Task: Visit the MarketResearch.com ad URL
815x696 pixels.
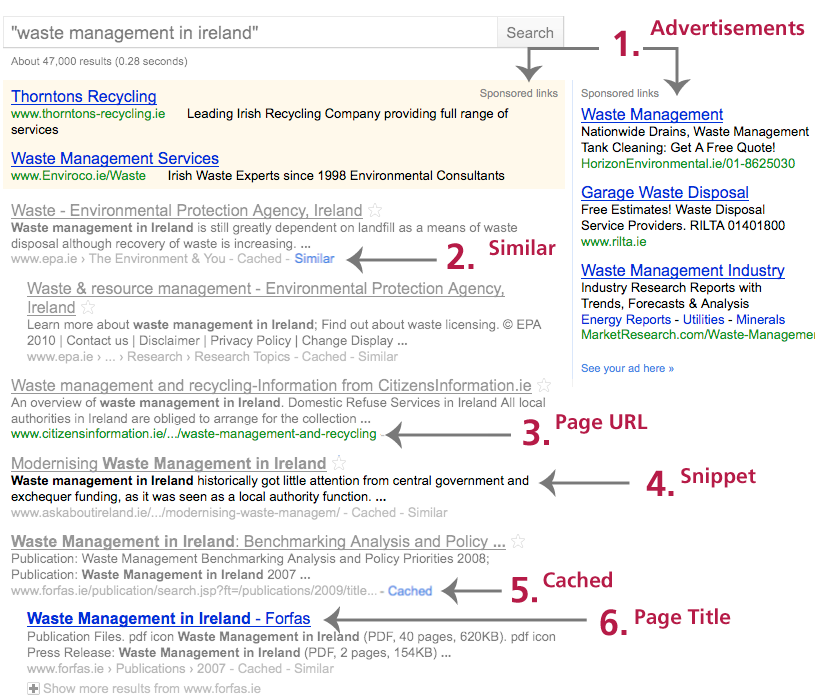Action: pyautogui.click(x=698, y=335)
